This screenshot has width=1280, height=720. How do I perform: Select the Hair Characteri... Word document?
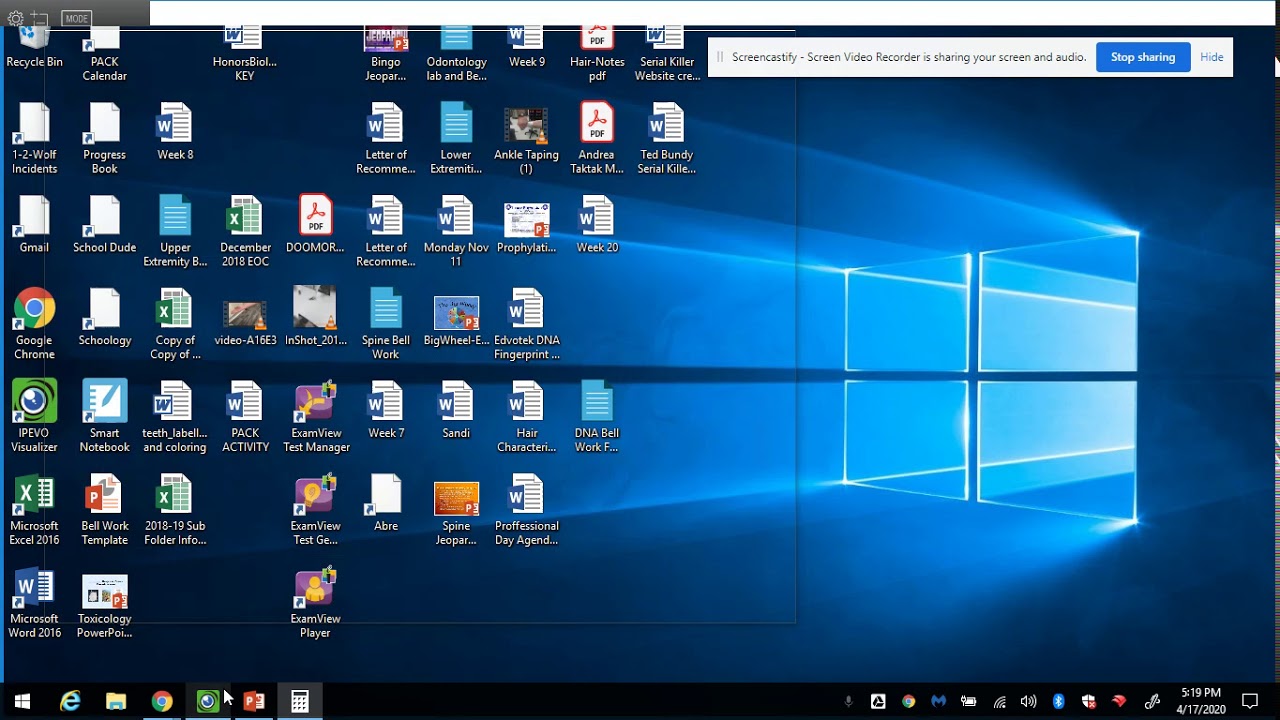coord(526,417)
